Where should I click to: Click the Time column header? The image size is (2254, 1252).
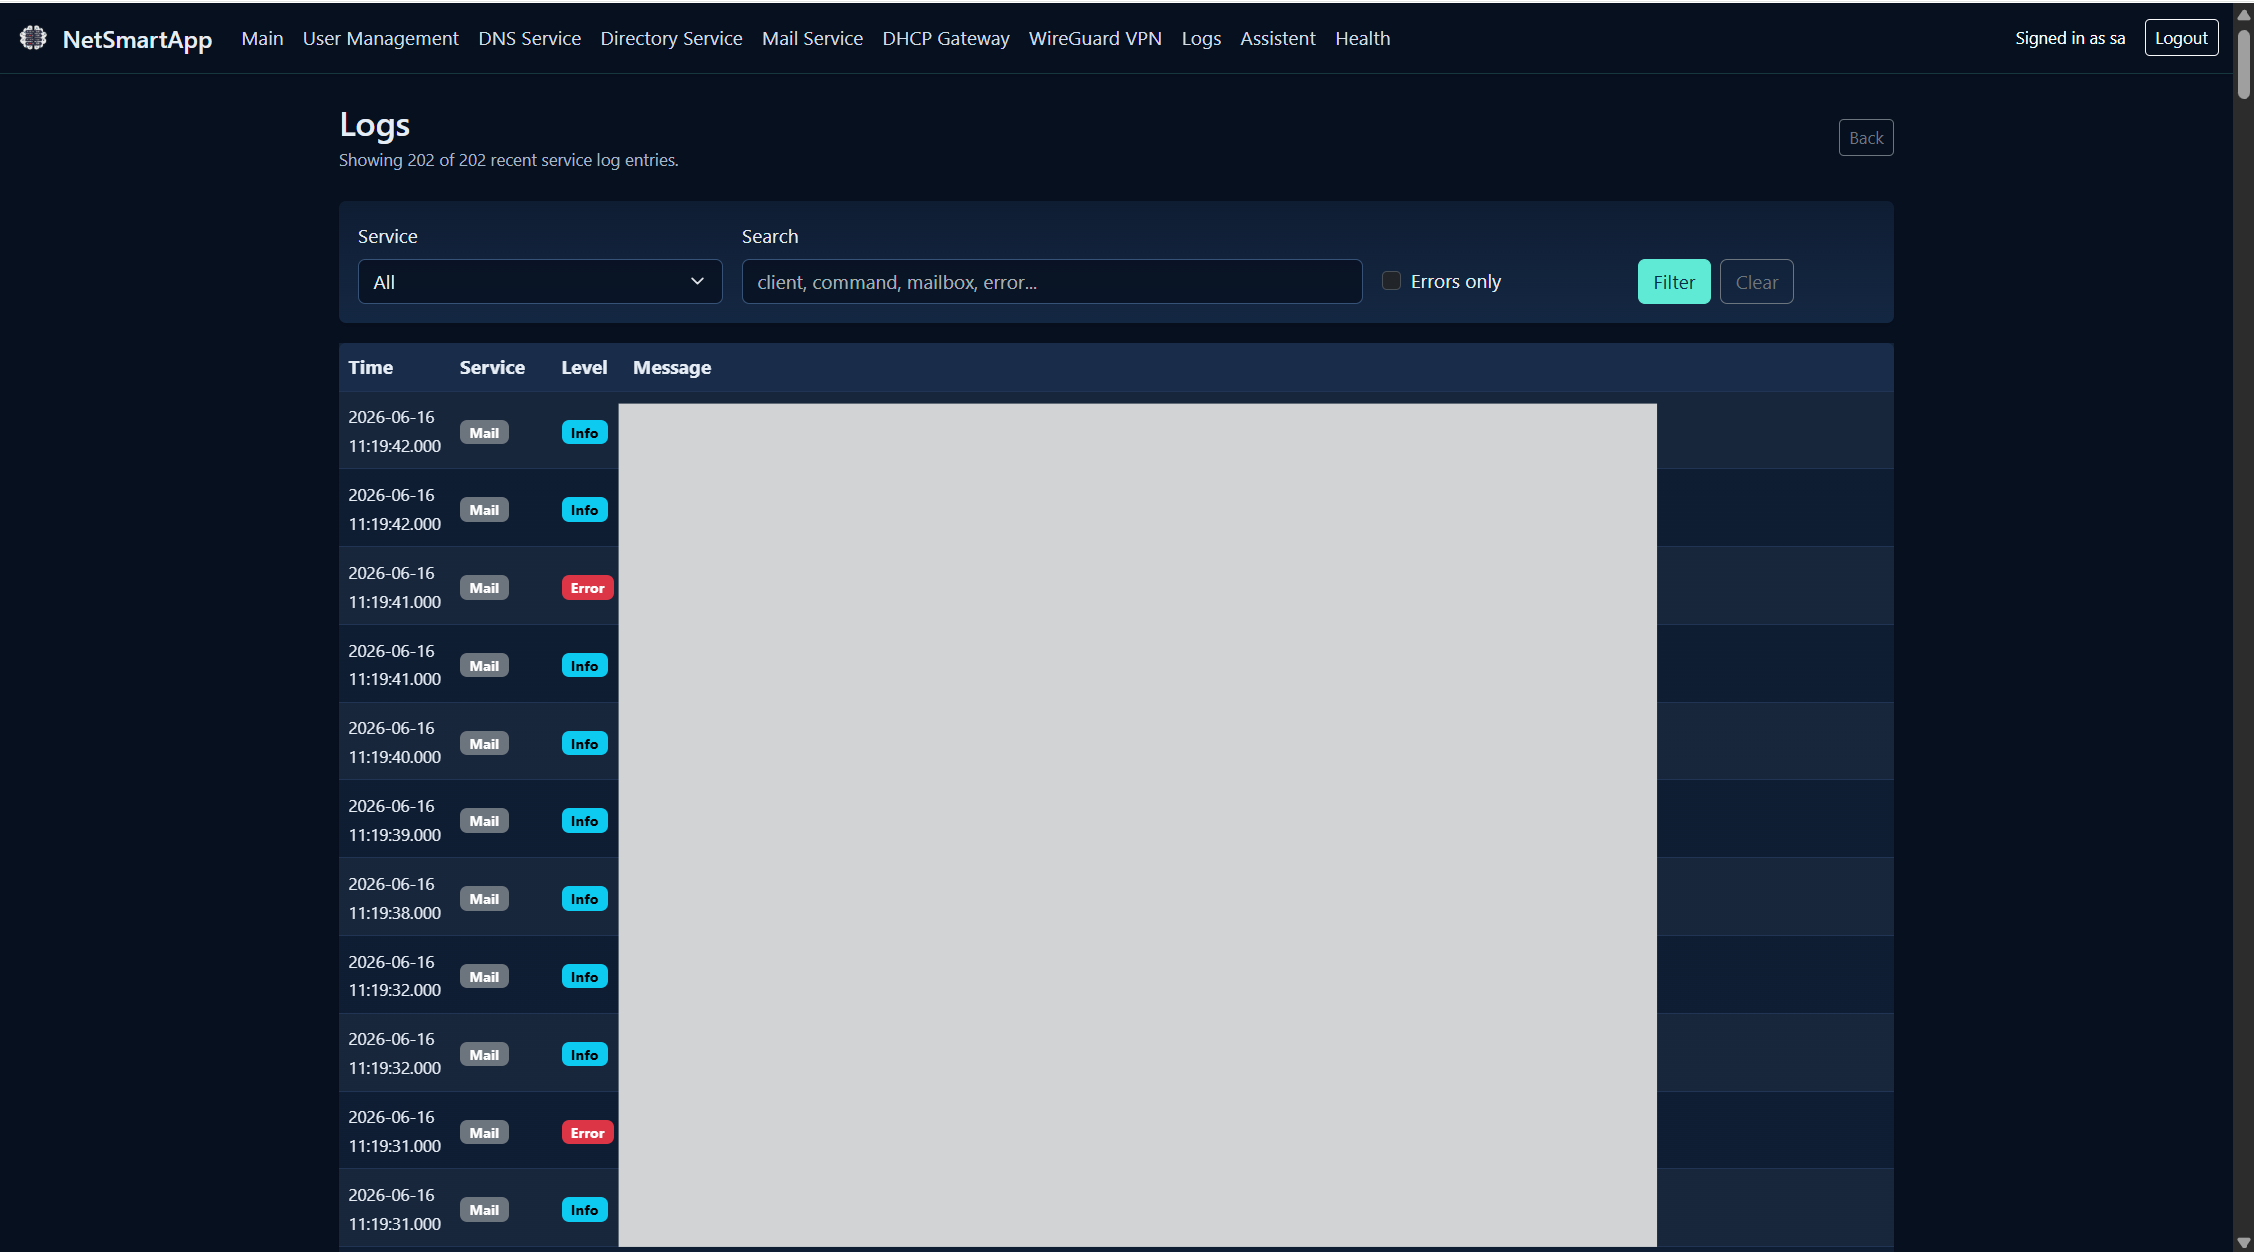(370, 367)
